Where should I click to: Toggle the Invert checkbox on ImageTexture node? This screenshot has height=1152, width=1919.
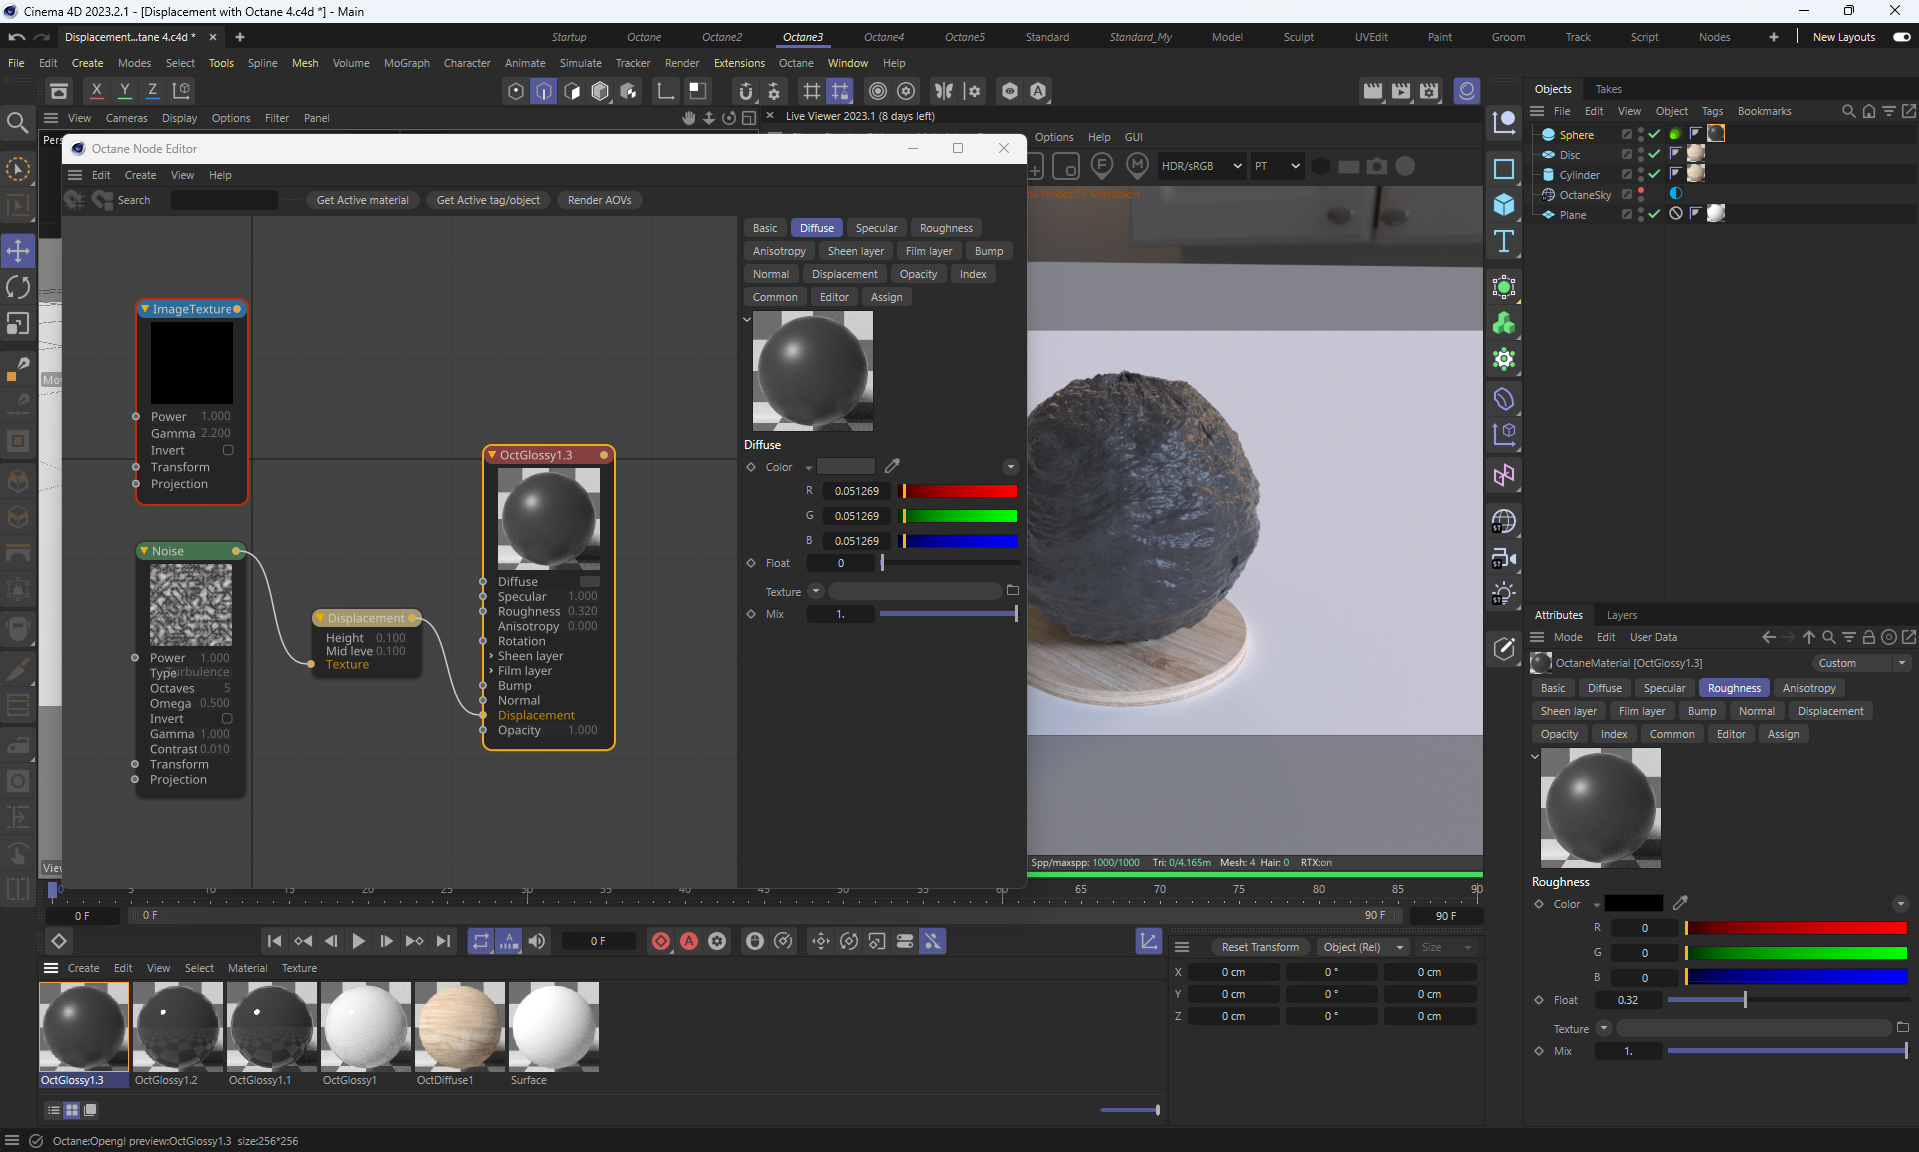tap(228, 450)
